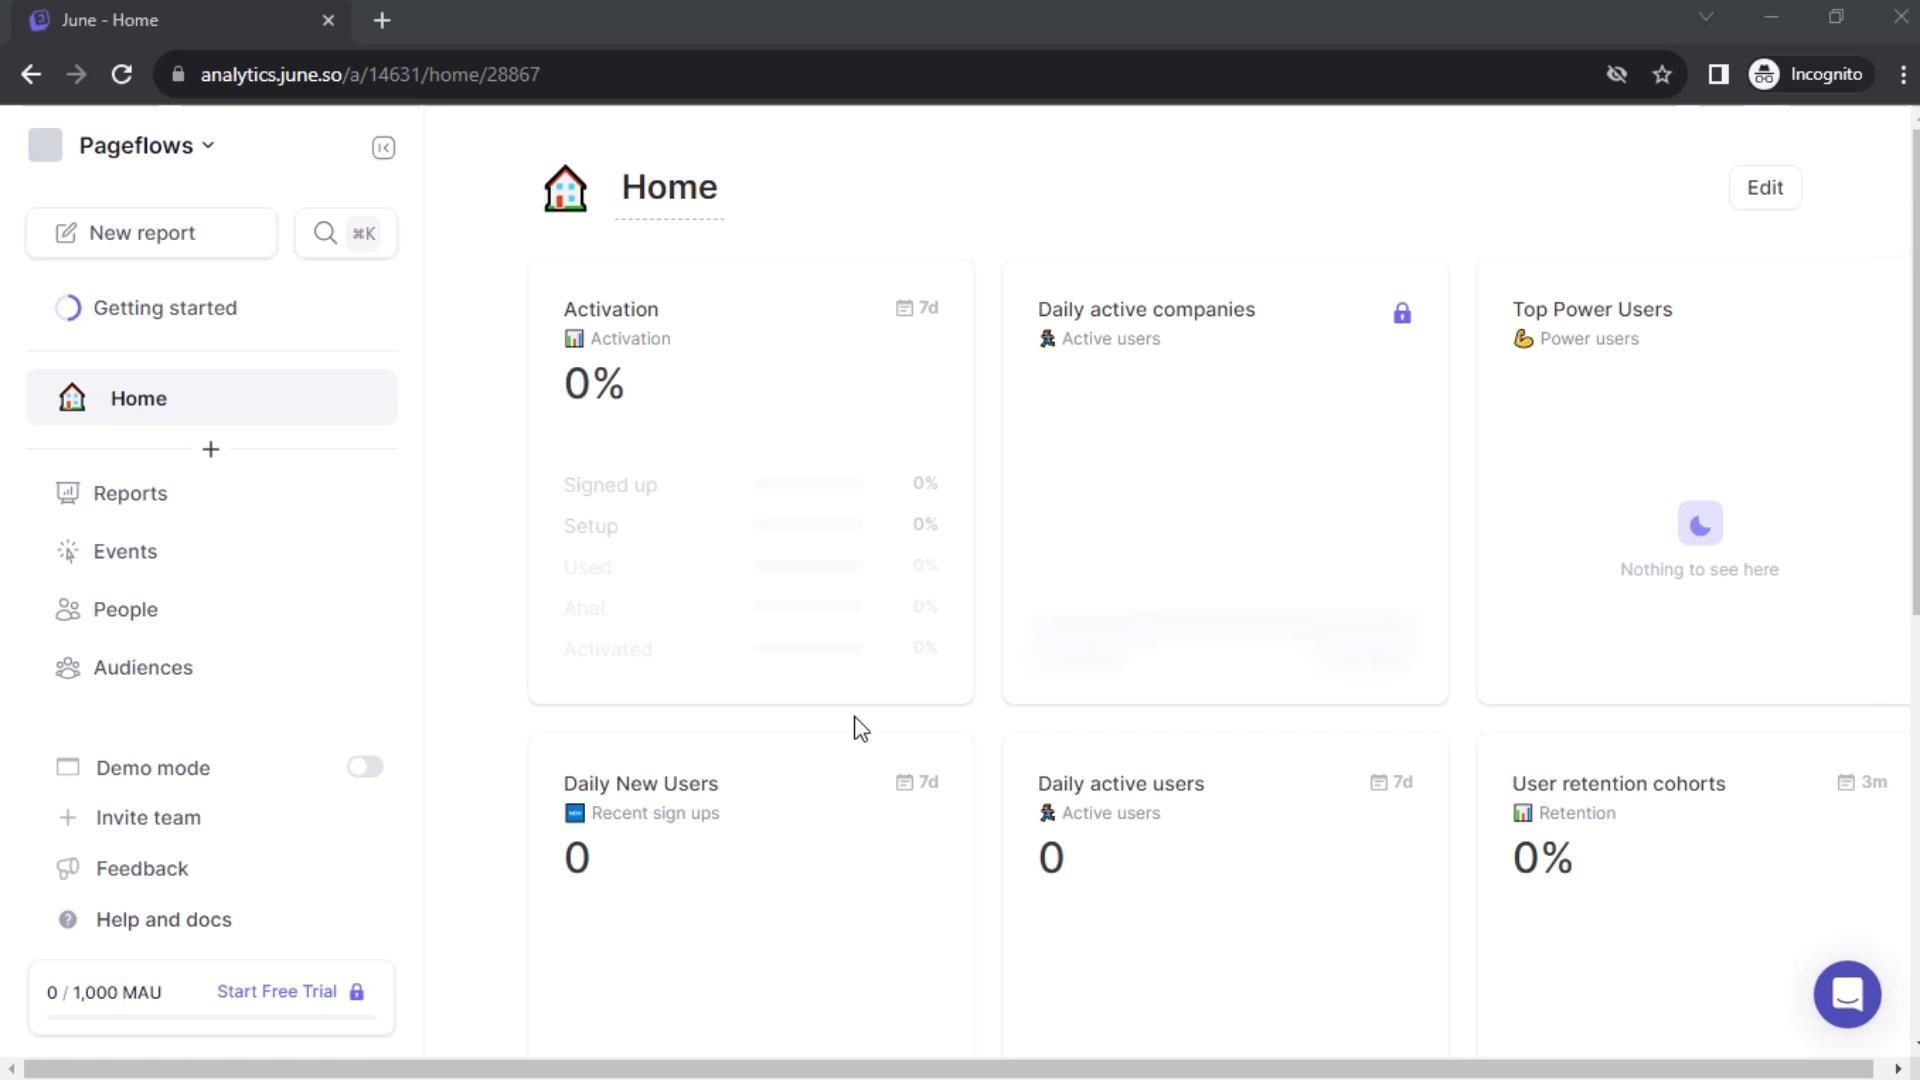Open the 3m date range on User retention cohorts
Viewport: 1920px width, 1080px height.
[x=1862, y=782]
